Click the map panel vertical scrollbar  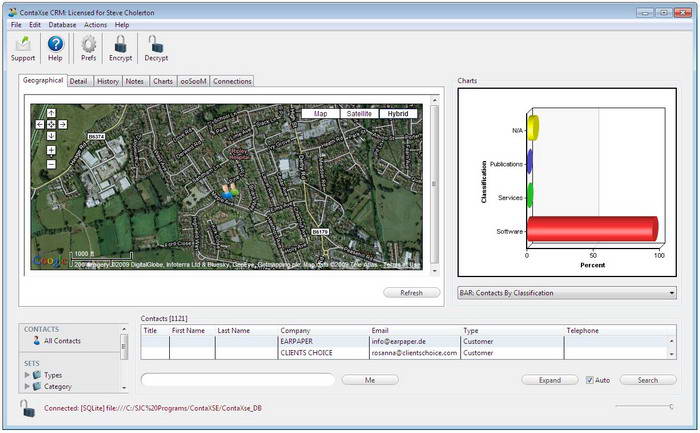point(435,185)
